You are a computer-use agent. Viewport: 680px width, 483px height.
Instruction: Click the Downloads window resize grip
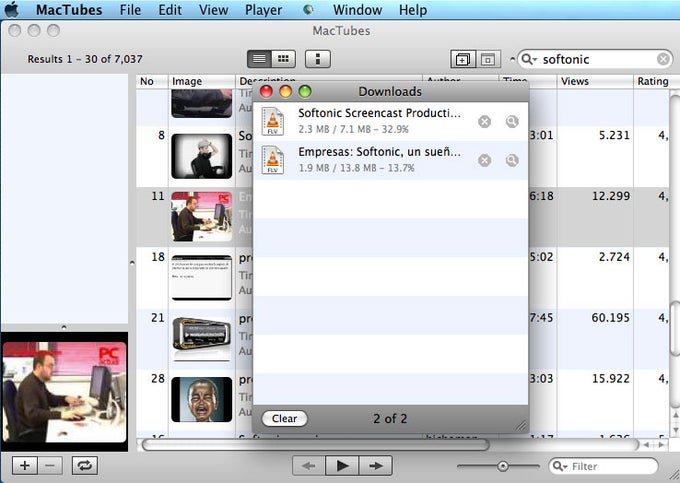(520, 426)
